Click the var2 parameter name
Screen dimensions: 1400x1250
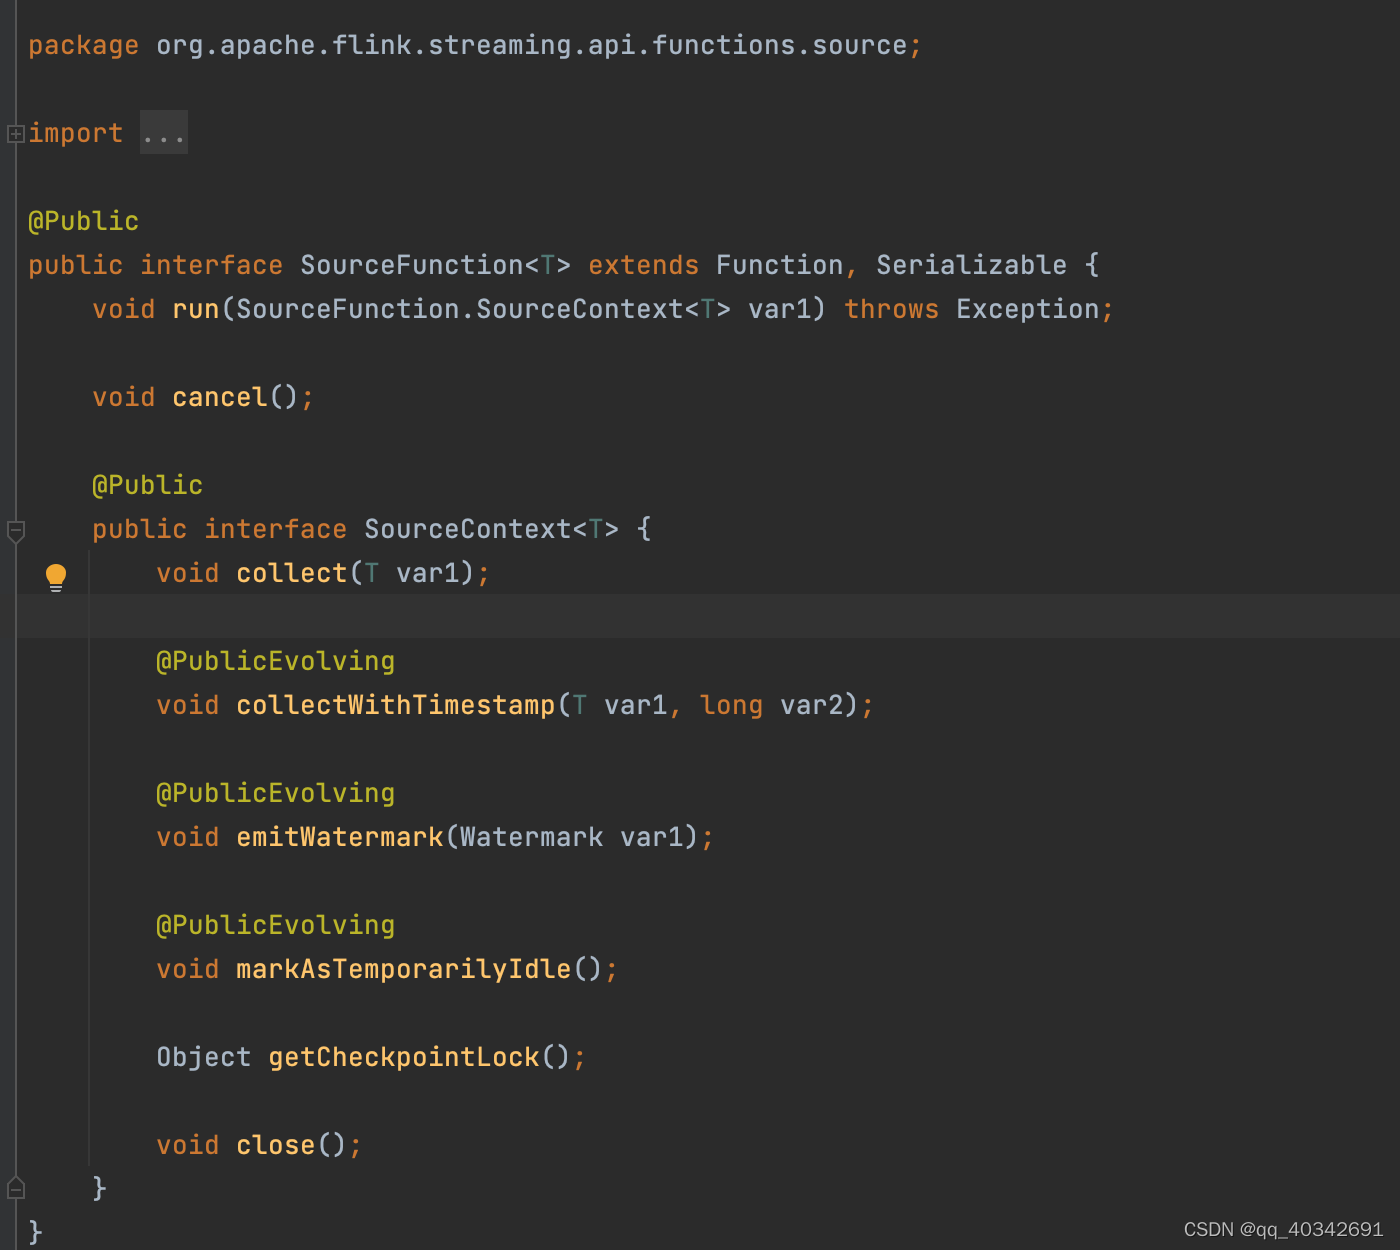coord(812,705)
